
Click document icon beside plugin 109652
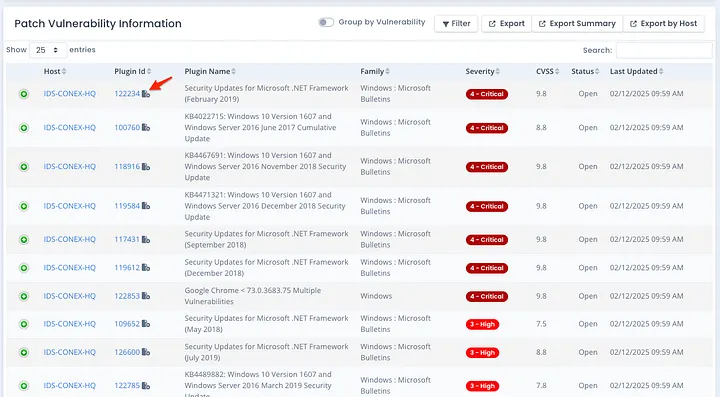pyautogui.click(x=146, y=324)
